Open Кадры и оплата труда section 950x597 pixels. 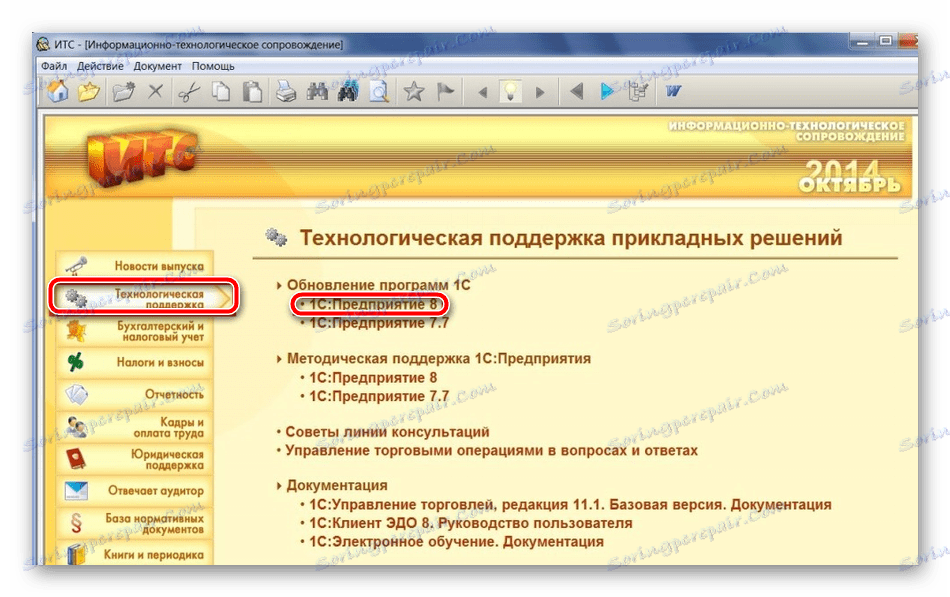pos(135,427)
